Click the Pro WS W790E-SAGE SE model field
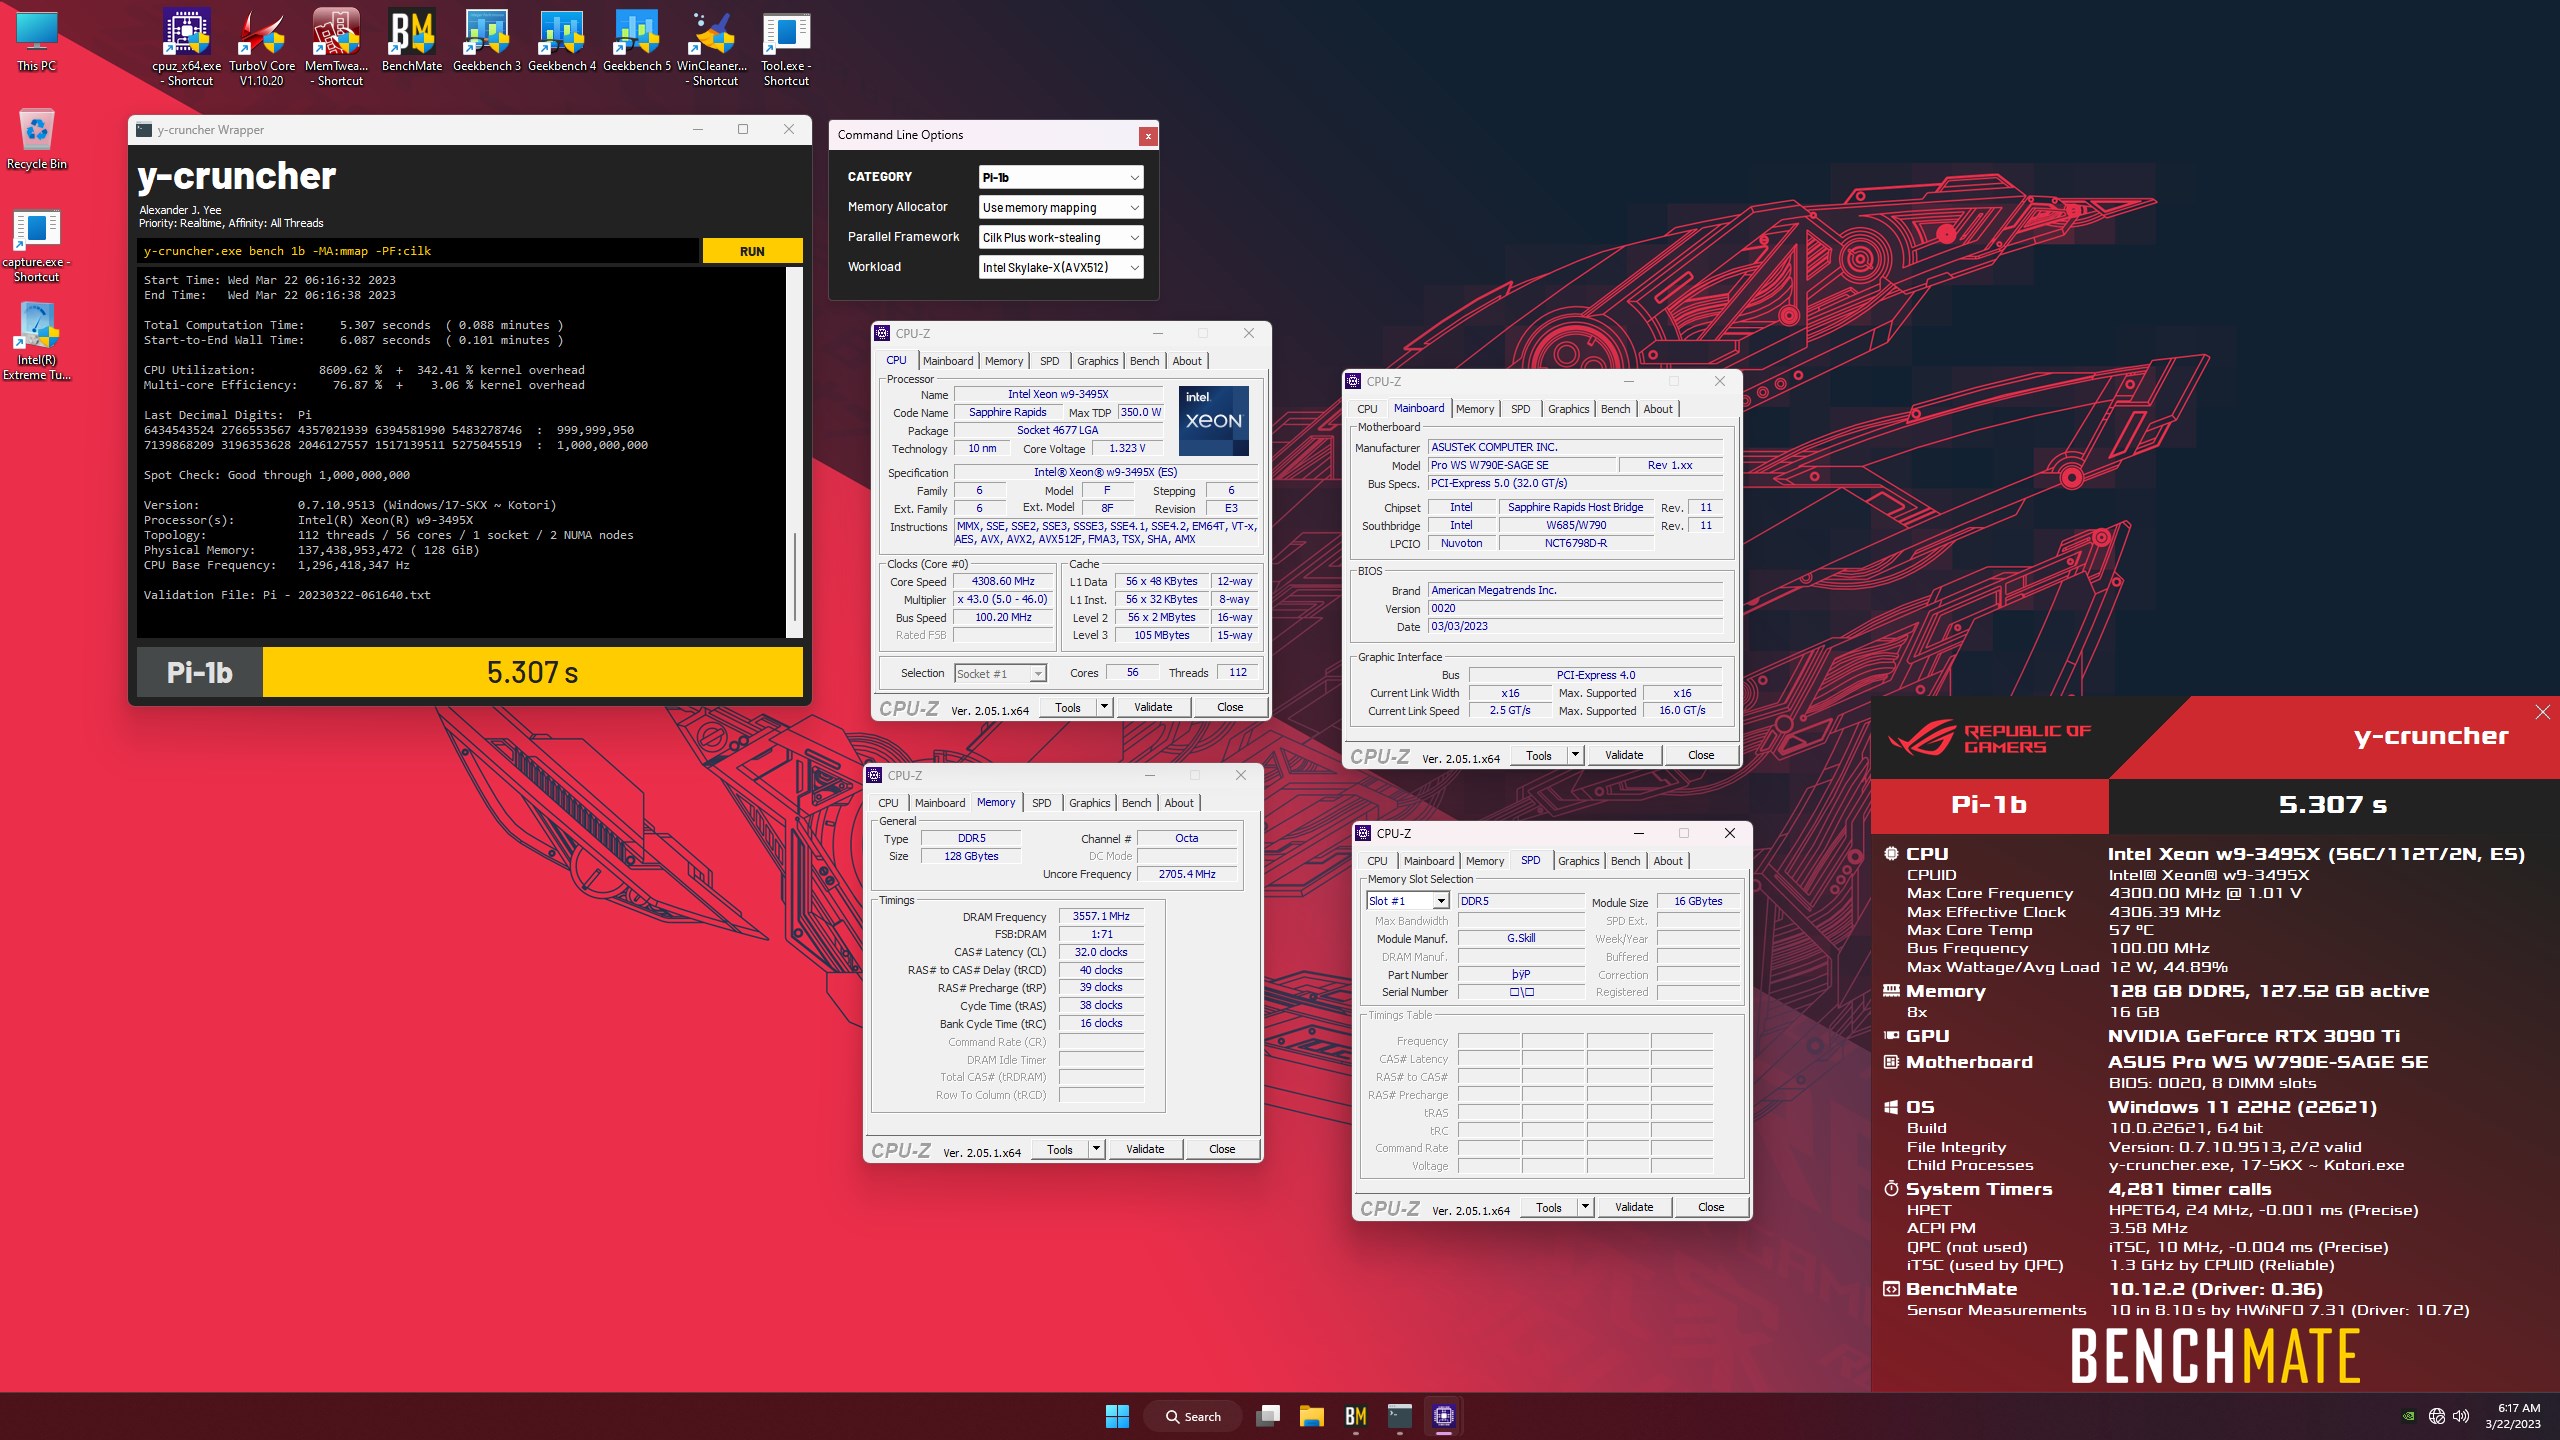2560x1440 pixels. (1523, 465)
